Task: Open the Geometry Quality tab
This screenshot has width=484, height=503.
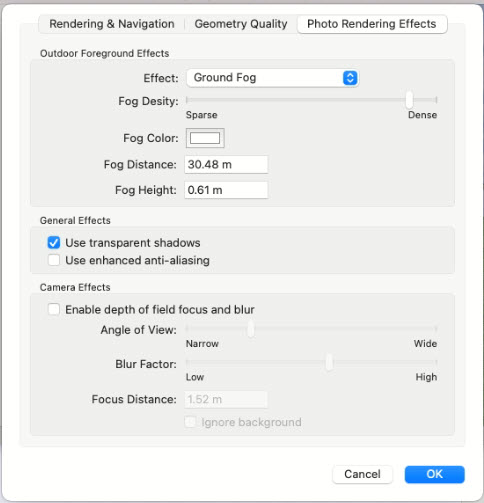Action: tap(241, 24)
